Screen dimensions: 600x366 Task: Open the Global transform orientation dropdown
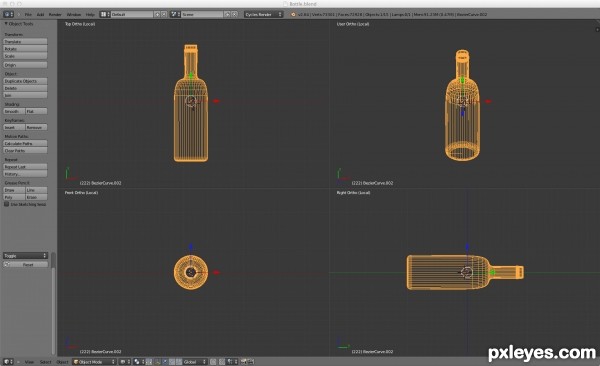point(195,361)
